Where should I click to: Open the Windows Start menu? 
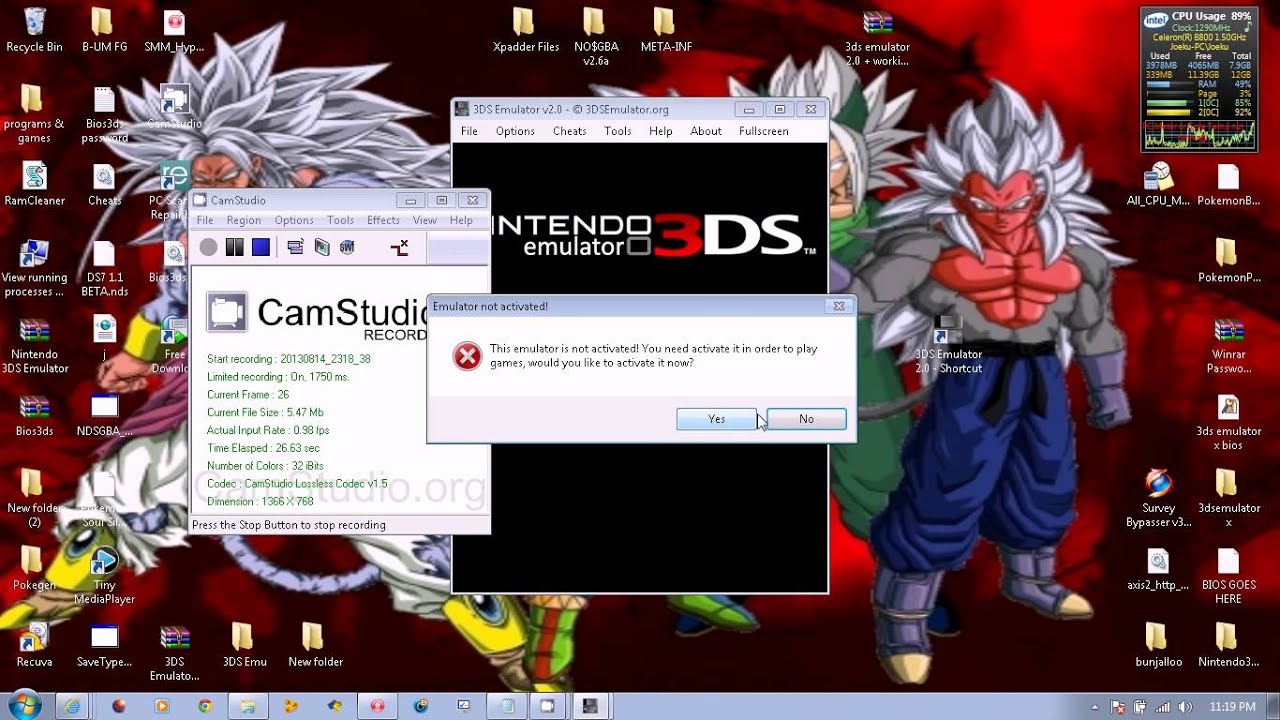[23, 705]
